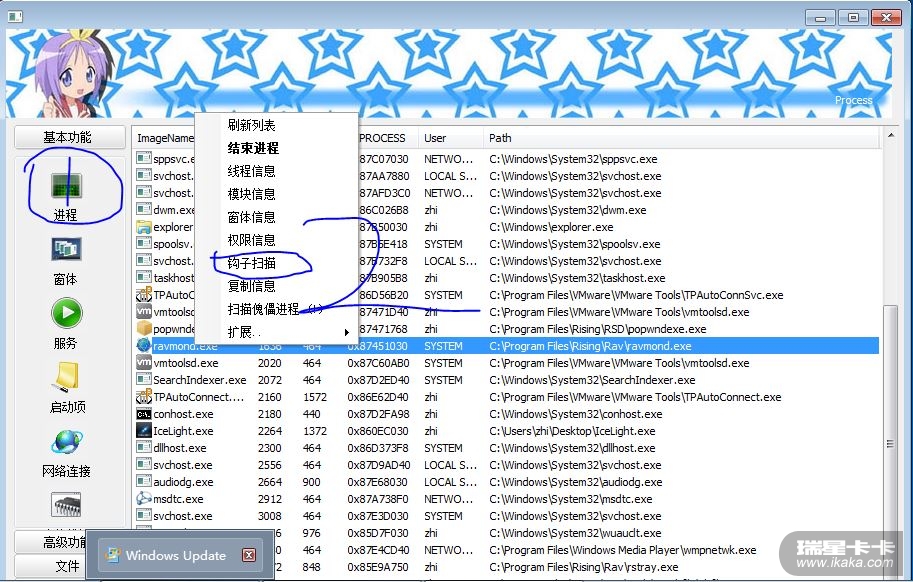Click PID 2264 cell
913x582 pixels.
point(270,431)
